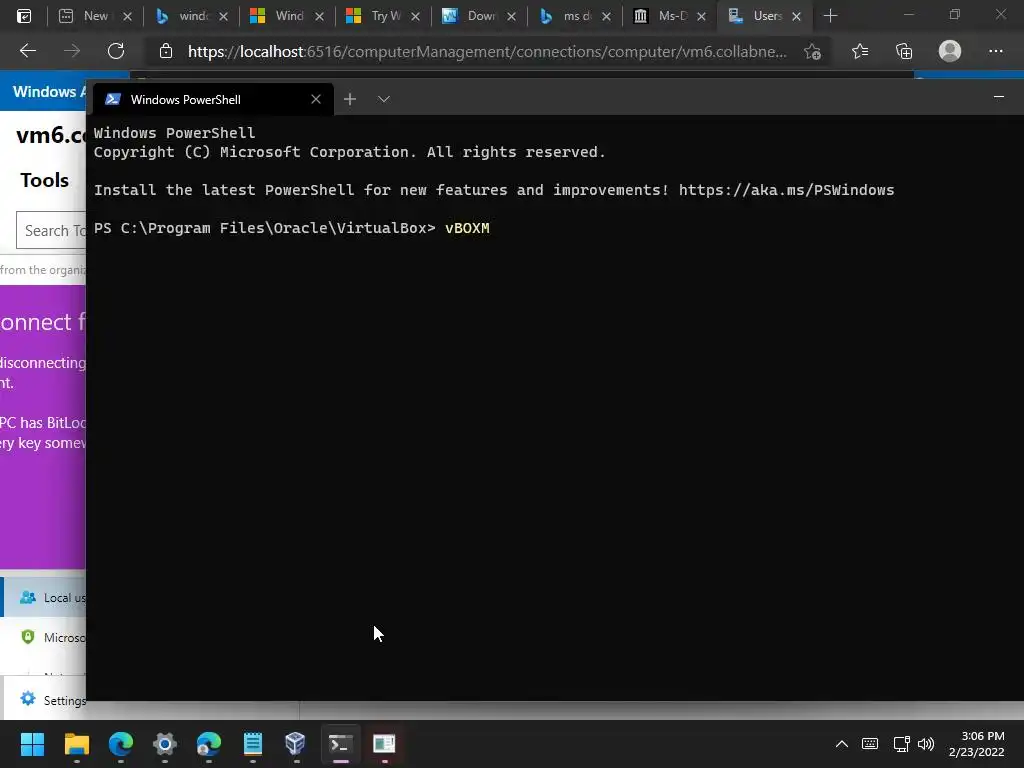
Task: Open a new Edge tab
Action: [x=830, y=16]
